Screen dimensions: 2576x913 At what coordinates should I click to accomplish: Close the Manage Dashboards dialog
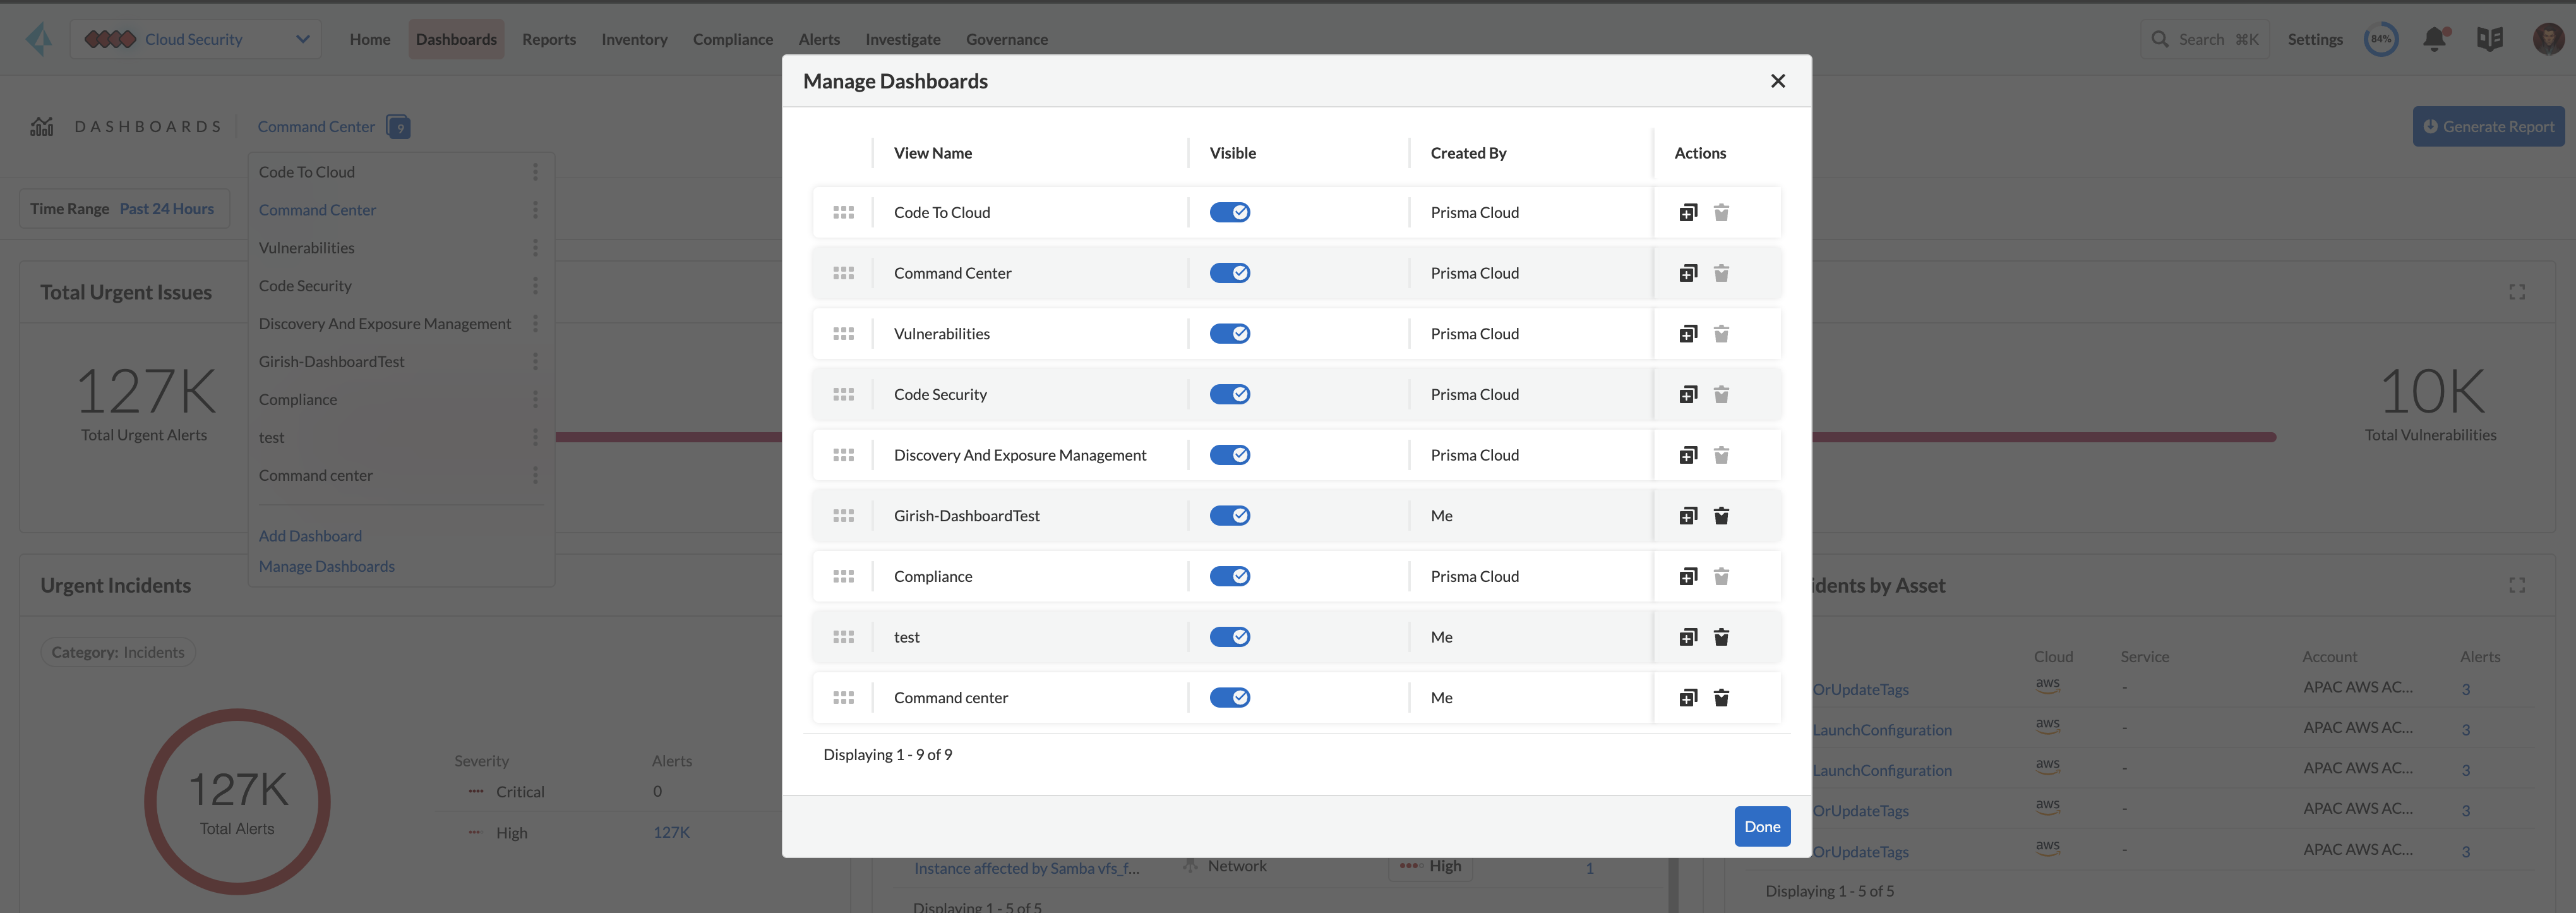pyautogui.click(x=1777, y=81)
